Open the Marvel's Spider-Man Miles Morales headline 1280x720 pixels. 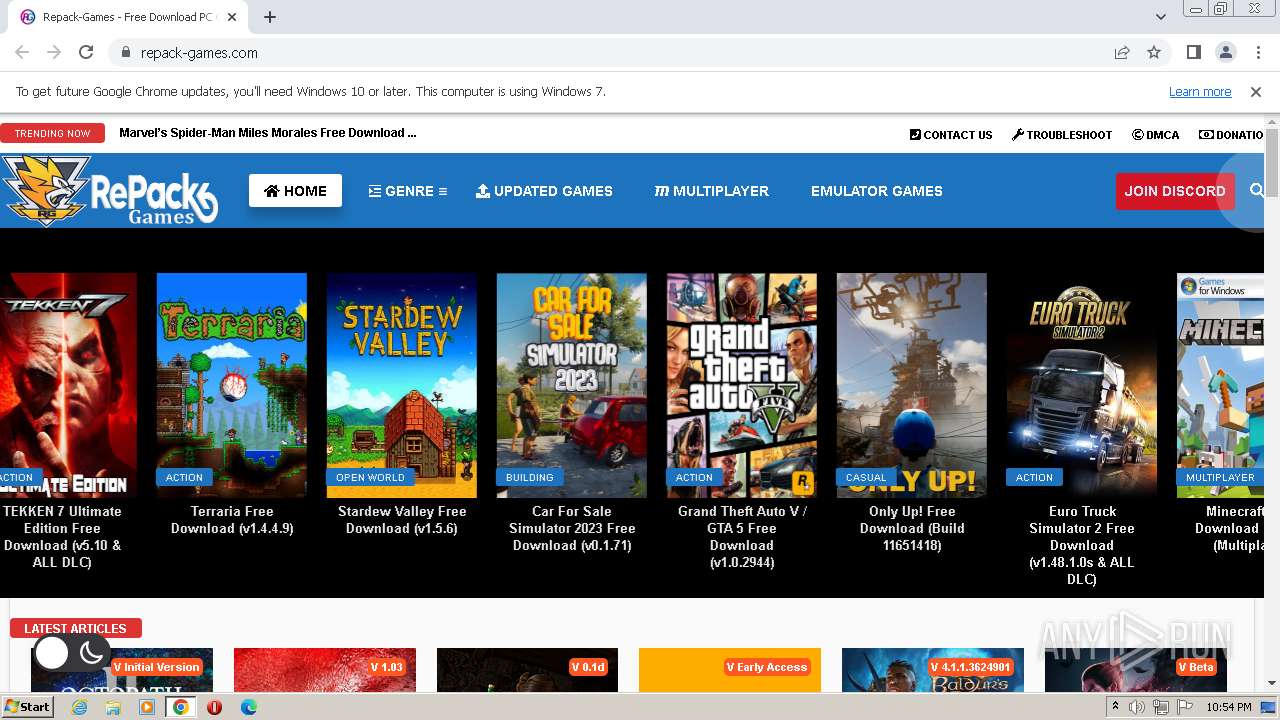[268, 133]
